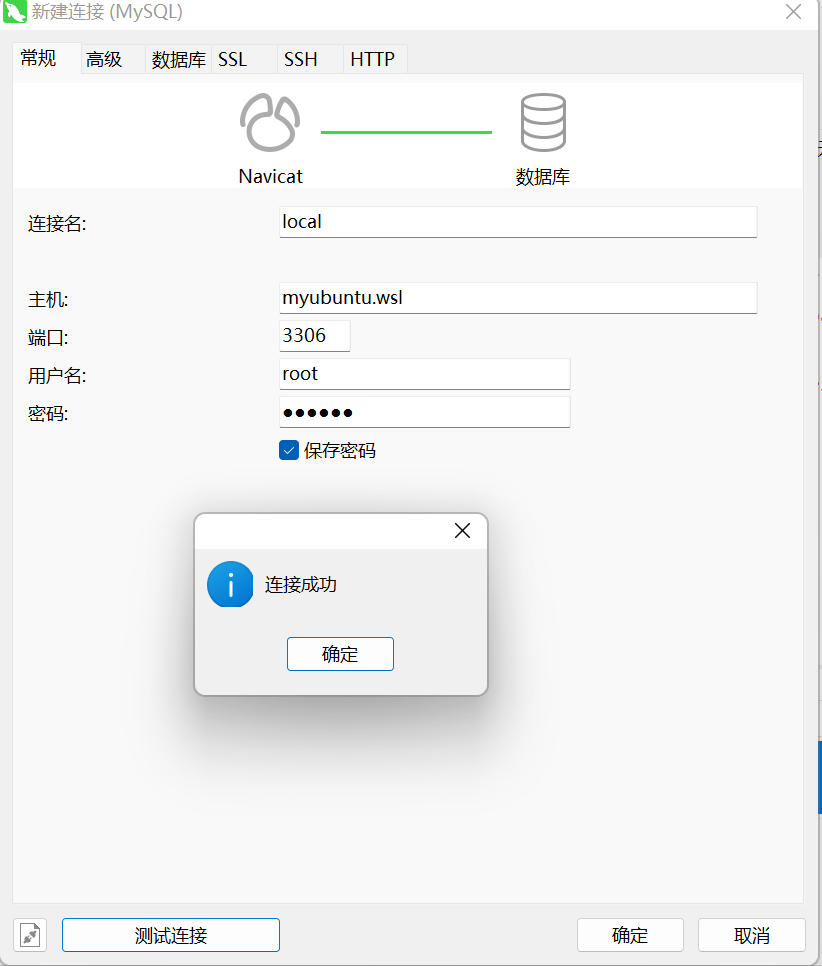Toggle the Save Password checkbox
This screenshot has height=966, width=822.
pyautogui.click(x=289, y=450)
